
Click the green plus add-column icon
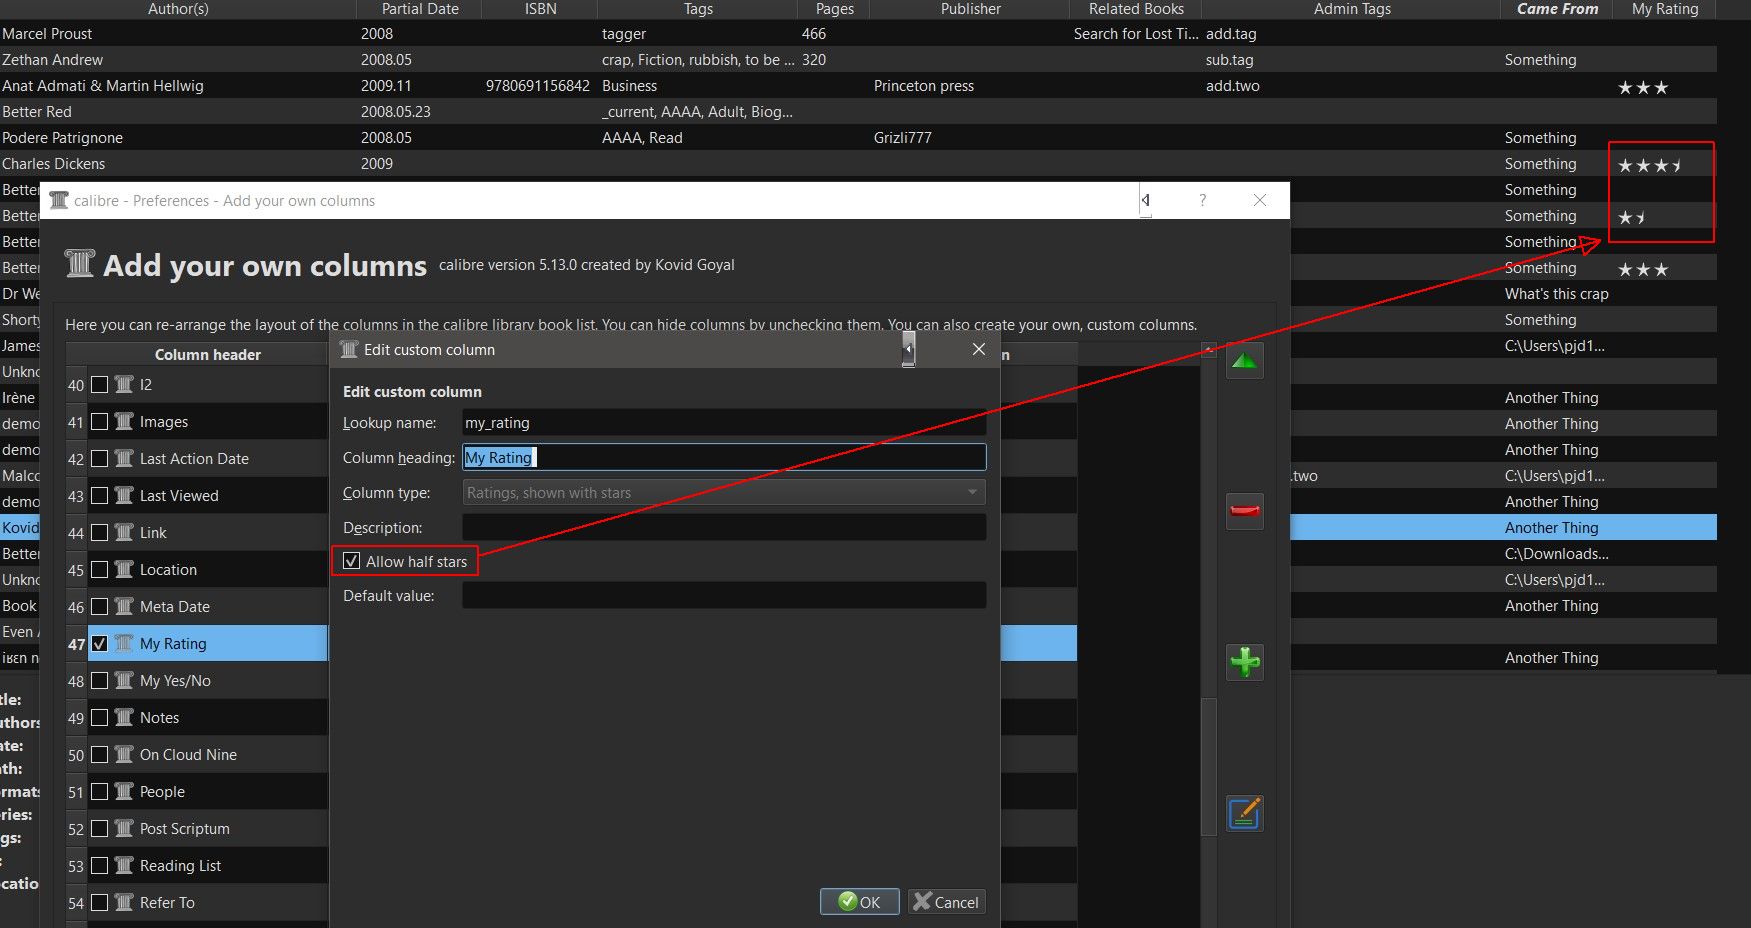pos(1245,662)
